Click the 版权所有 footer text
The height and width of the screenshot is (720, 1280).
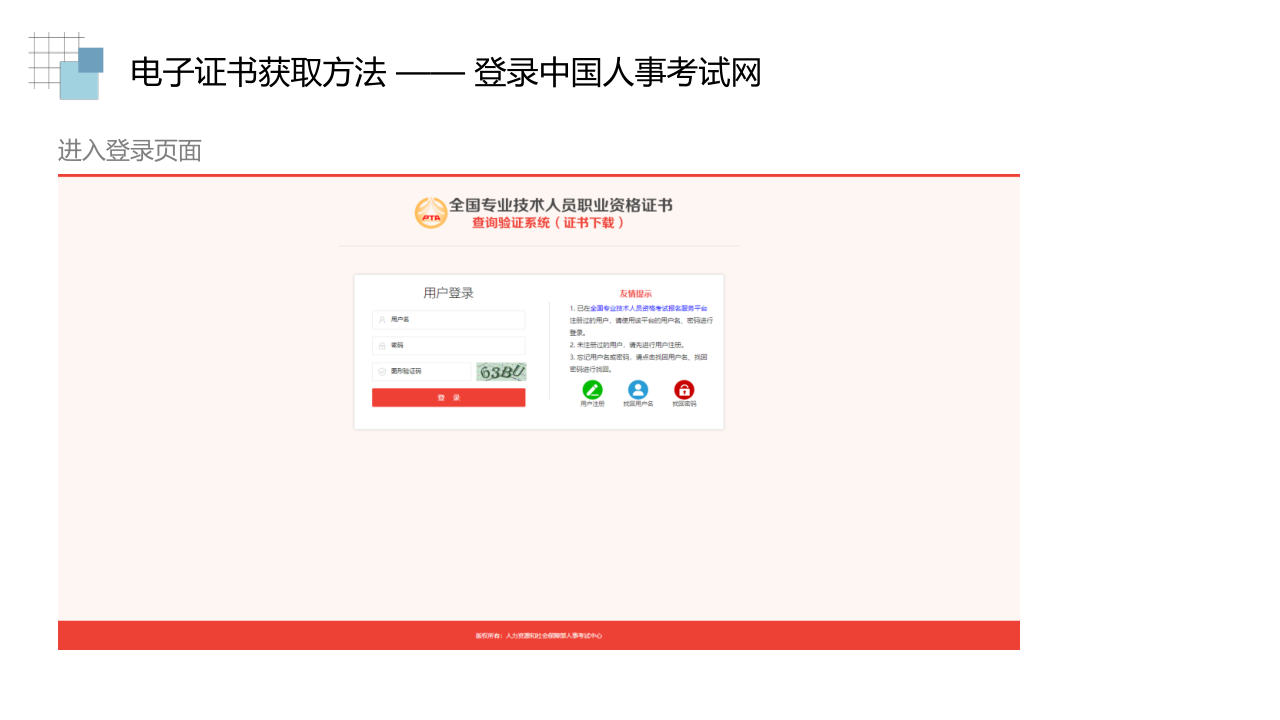click(x=539, y=635)
